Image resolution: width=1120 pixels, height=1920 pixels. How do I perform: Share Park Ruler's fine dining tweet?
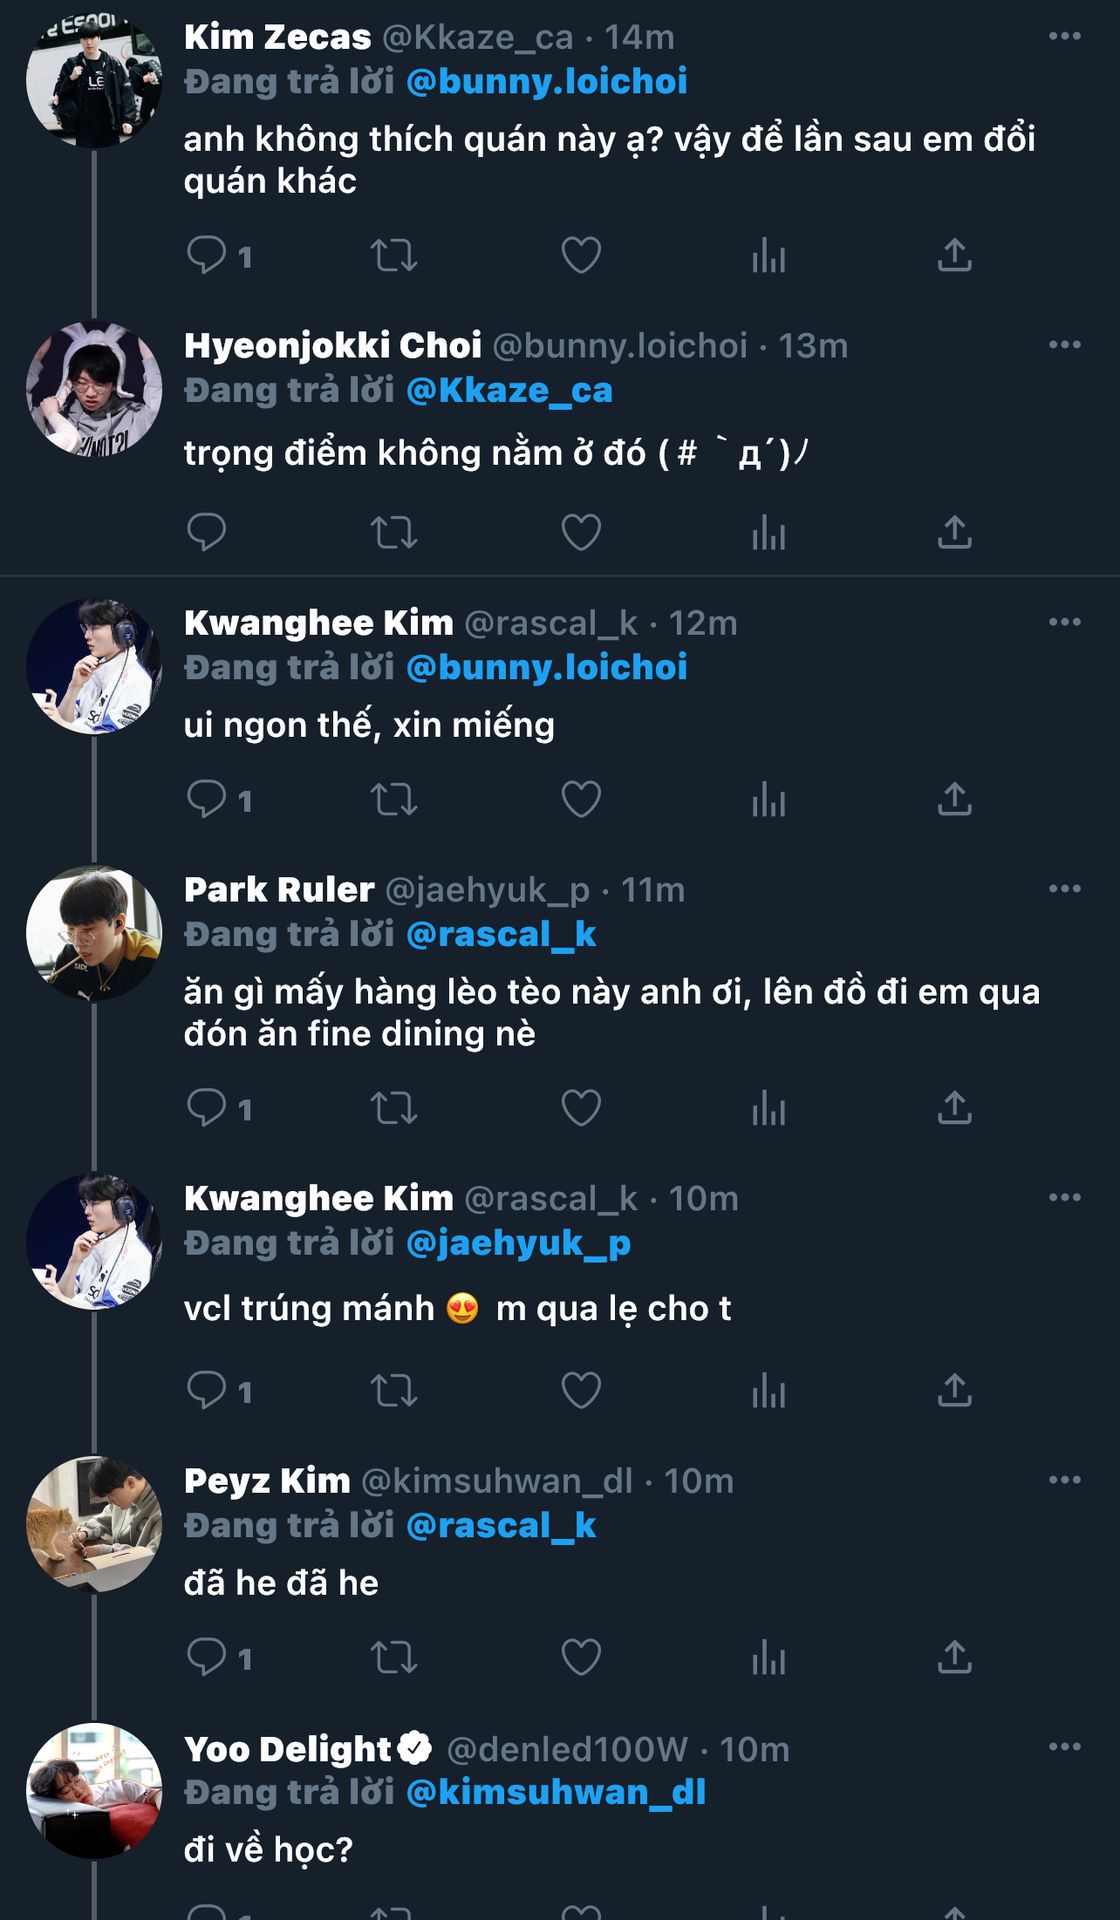tap(954, 1108)
